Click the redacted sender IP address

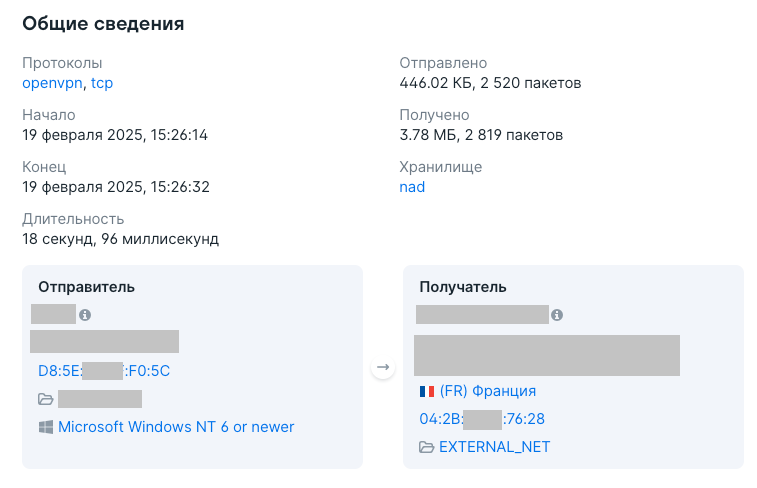pos(54,314)
